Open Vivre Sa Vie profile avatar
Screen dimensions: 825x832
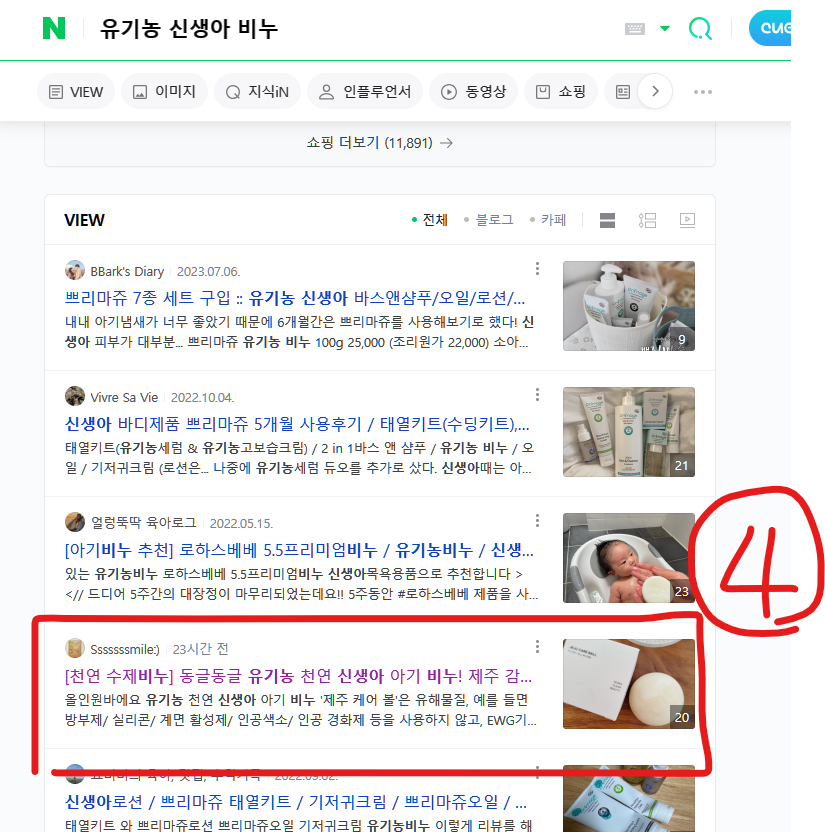(75, 396)
